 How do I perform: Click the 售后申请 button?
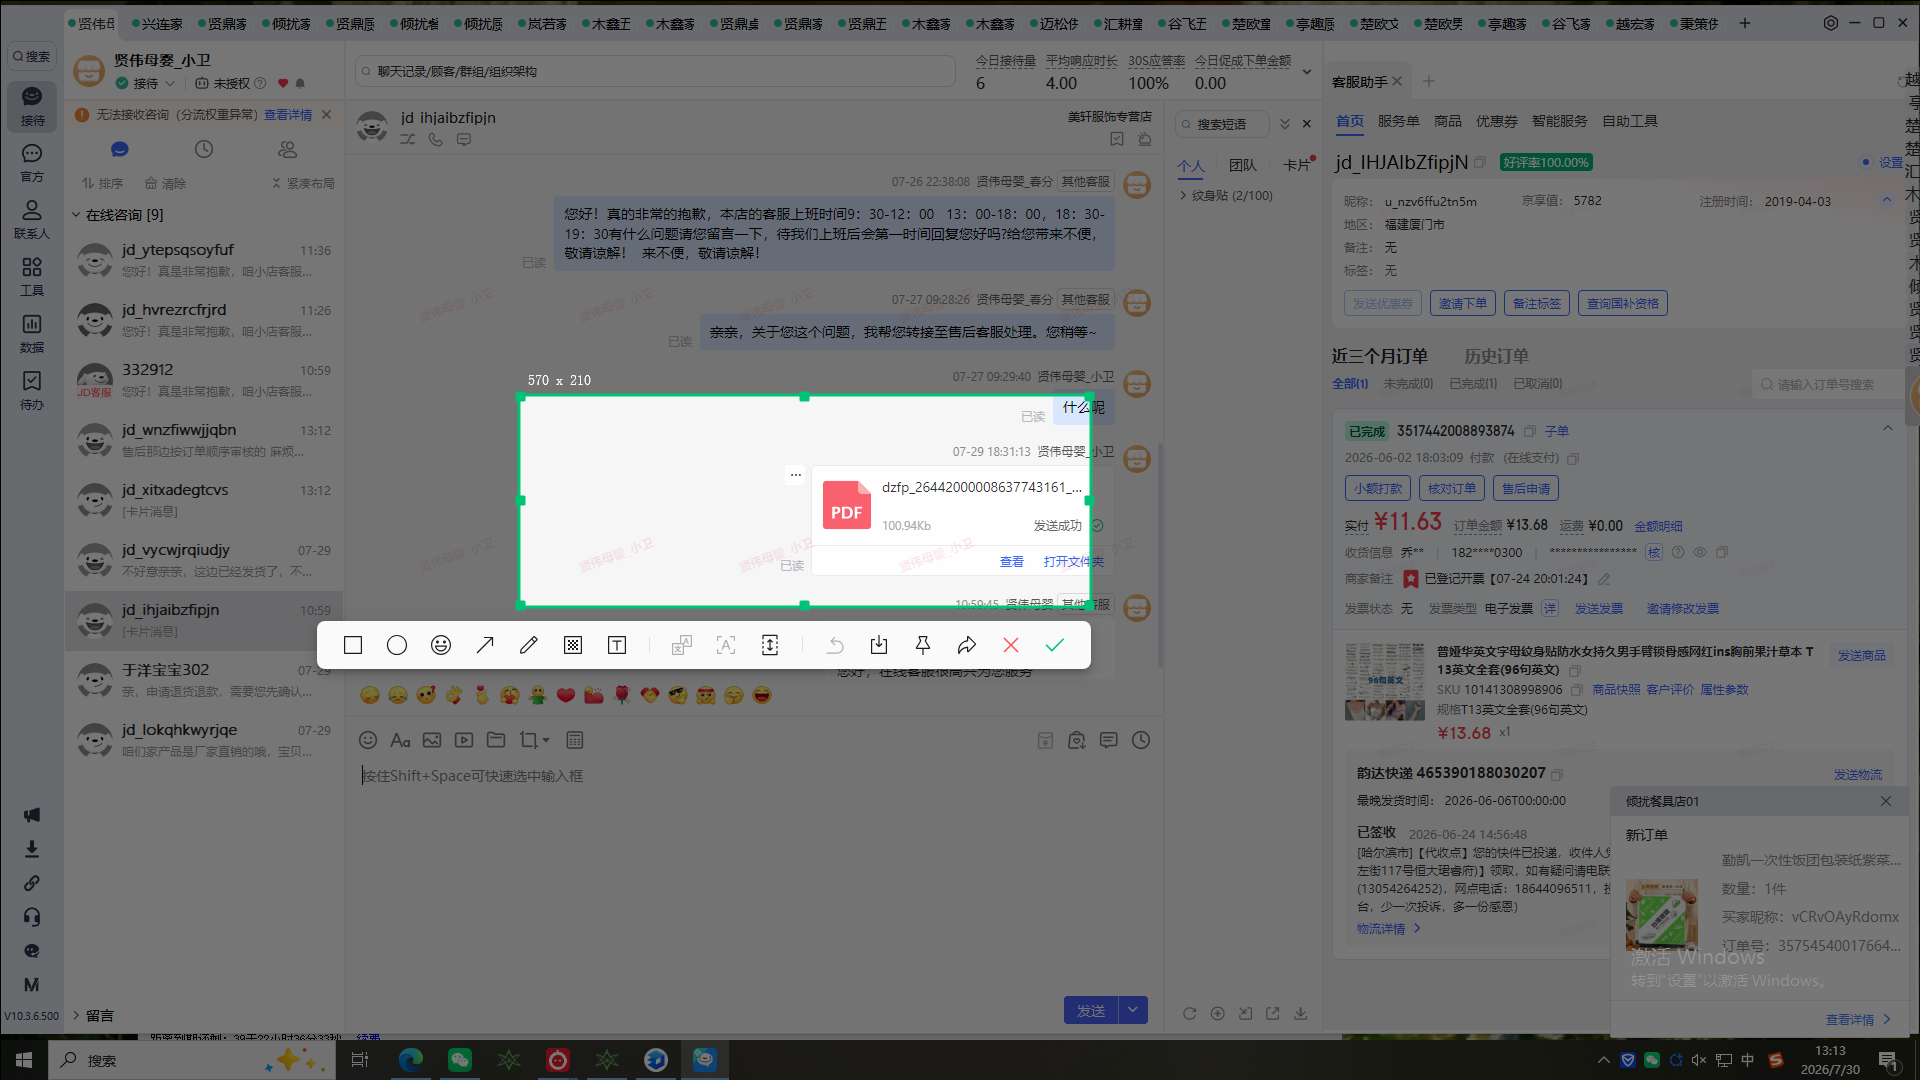click(x=1526, y=488)
